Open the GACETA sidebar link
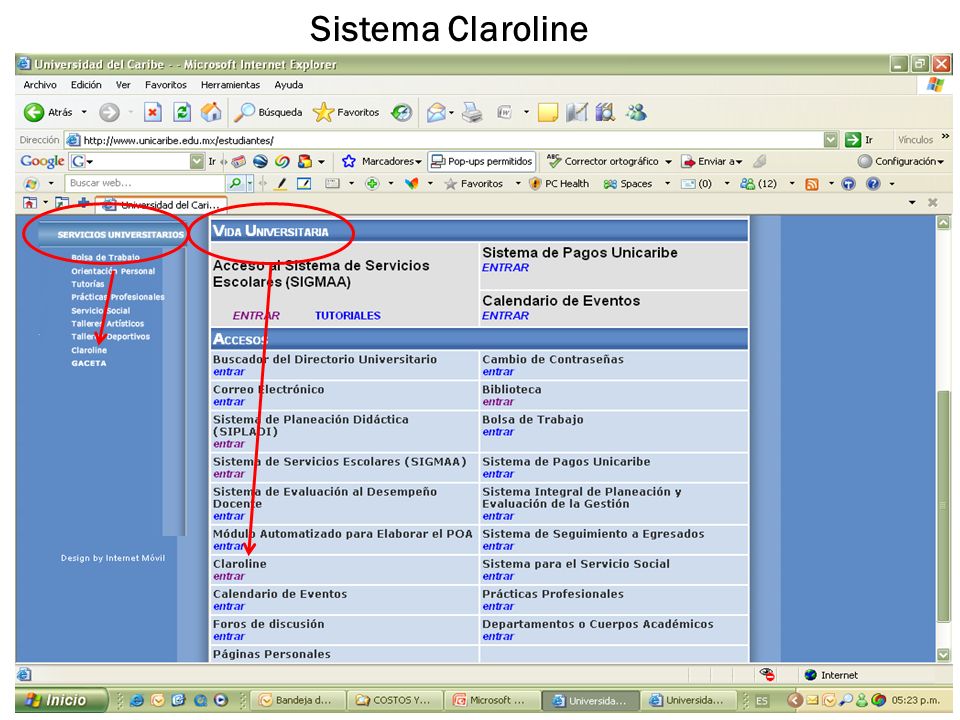The image size is (960, 720). point(89,363)
